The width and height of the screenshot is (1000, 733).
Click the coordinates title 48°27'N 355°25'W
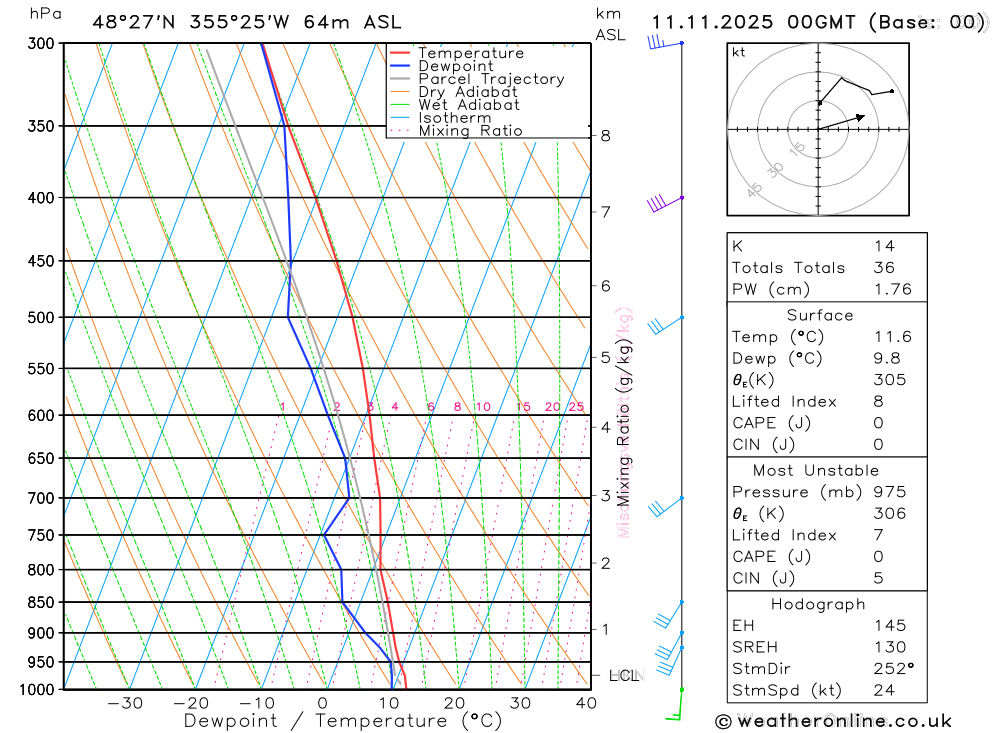[x=191, y=22]
